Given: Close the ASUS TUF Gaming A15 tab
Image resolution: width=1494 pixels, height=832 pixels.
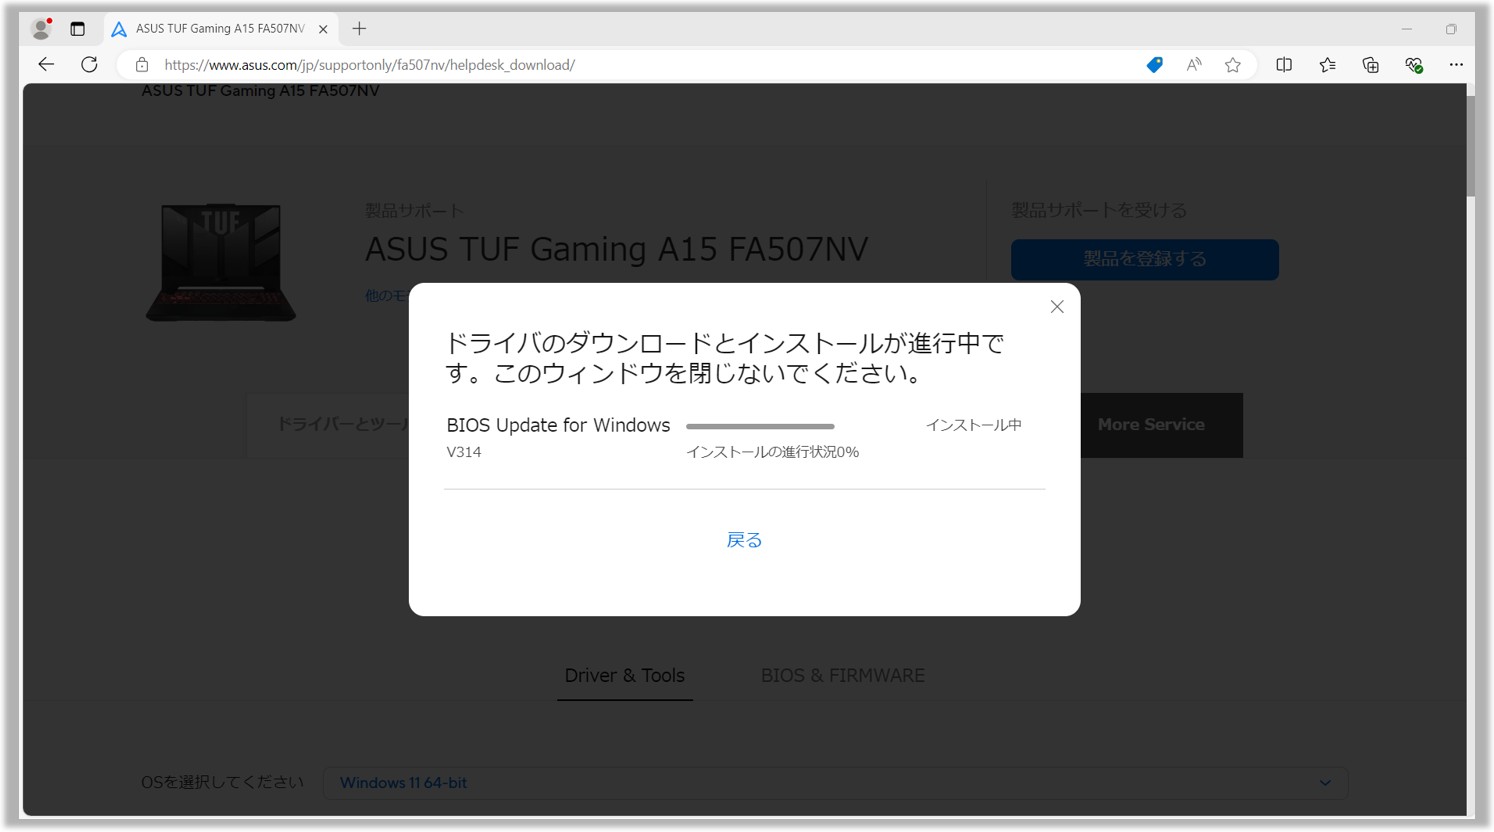Looking at the screenshot, I should (323, 29).
